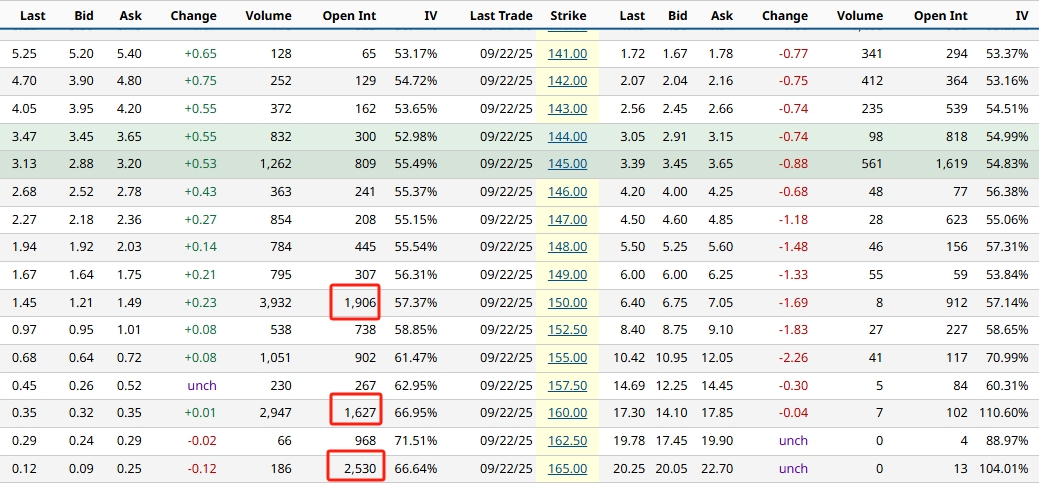Viewport: 1039px width, 483px height.
Task: Select the 148.00 strike link
Action: (x=567, y=247)
